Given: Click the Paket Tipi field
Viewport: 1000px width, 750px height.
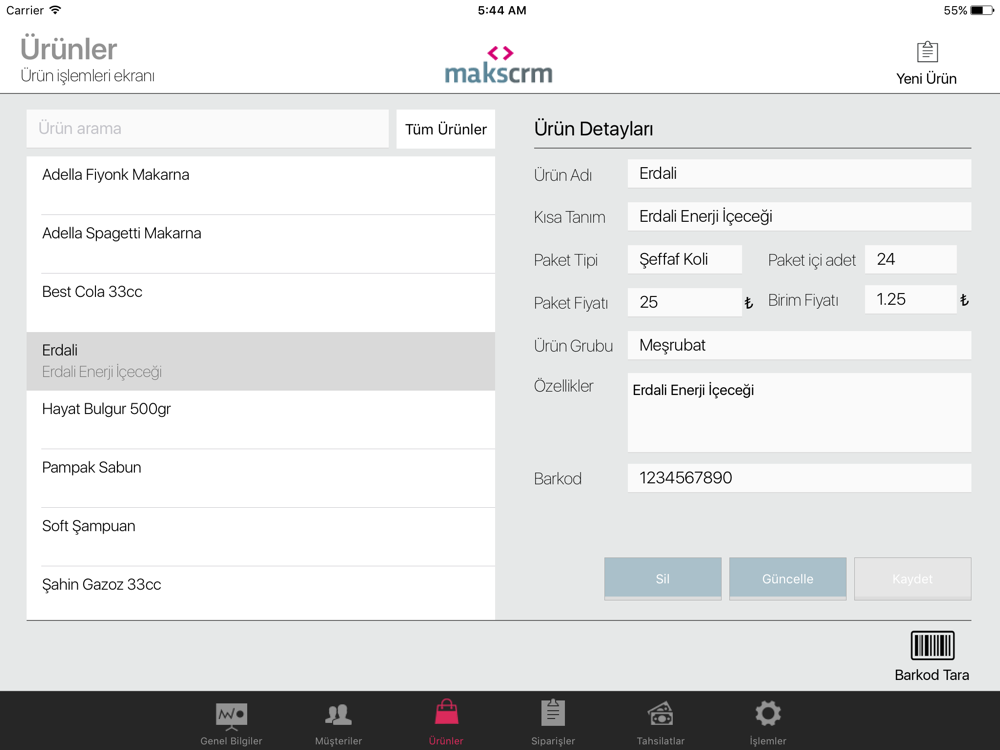Looking at the screenshot, I should tap(684, 259).
